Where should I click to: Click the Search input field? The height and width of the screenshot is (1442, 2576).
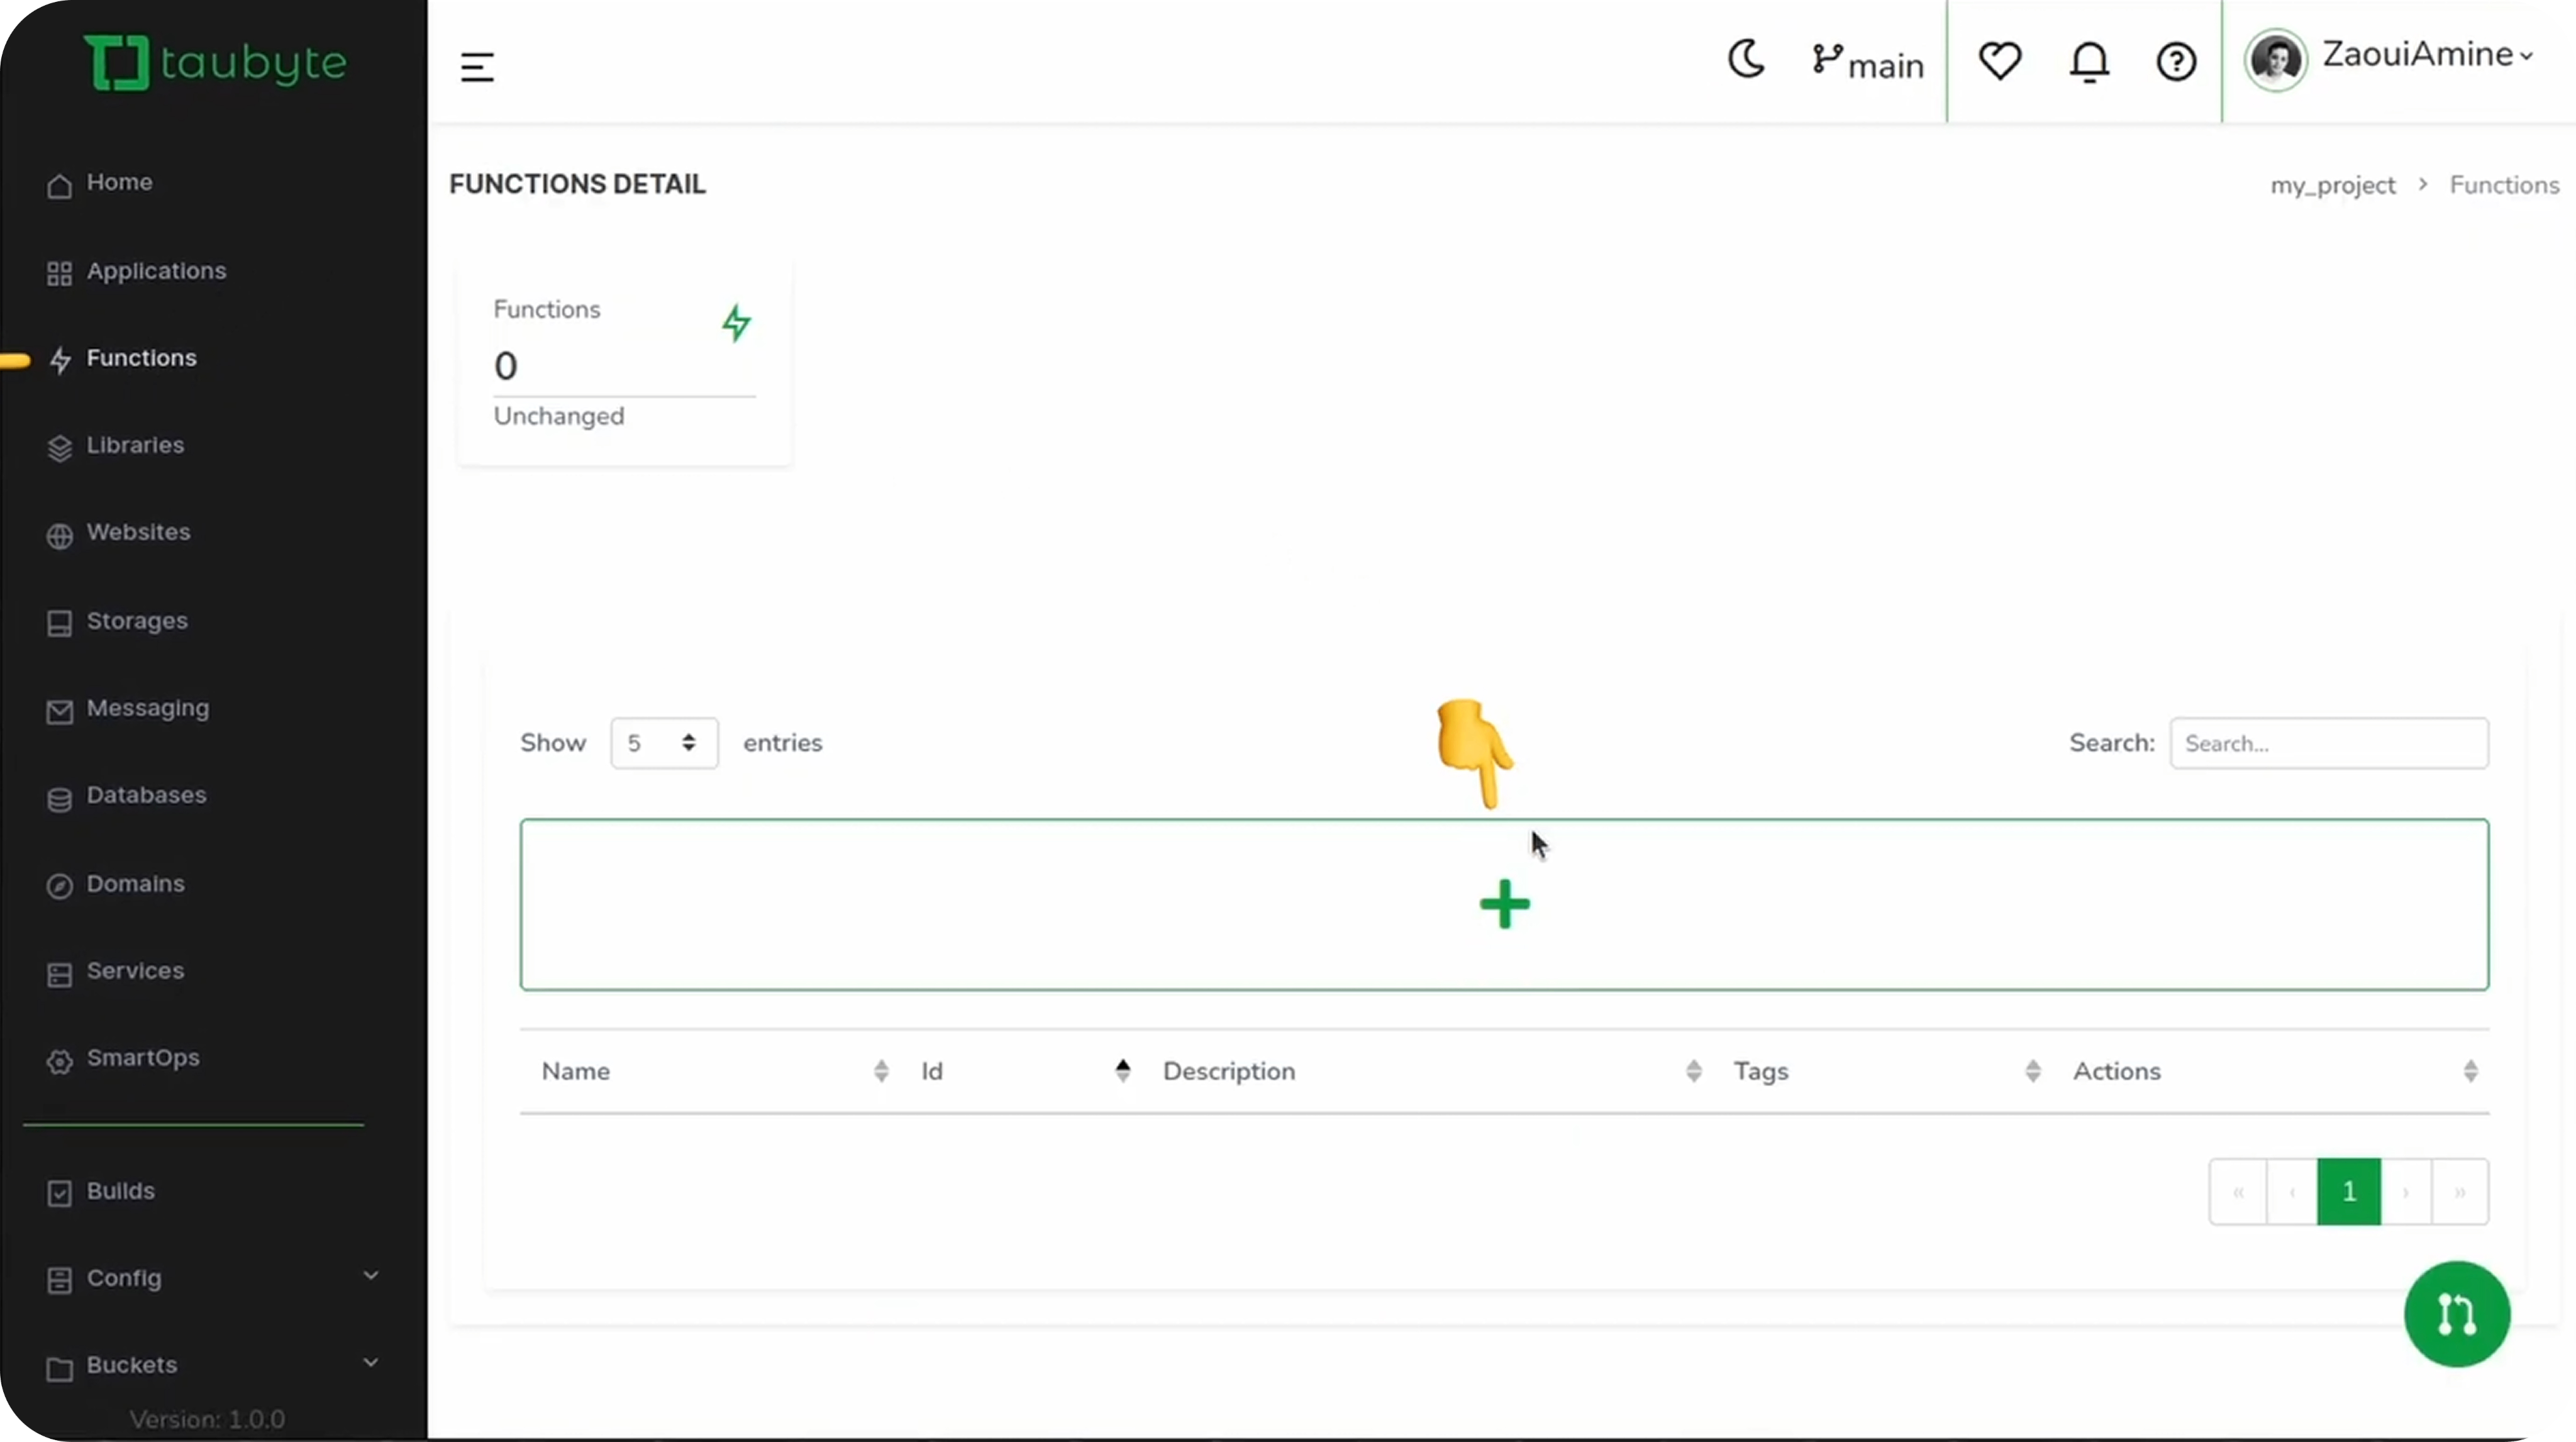(2330, 743)
